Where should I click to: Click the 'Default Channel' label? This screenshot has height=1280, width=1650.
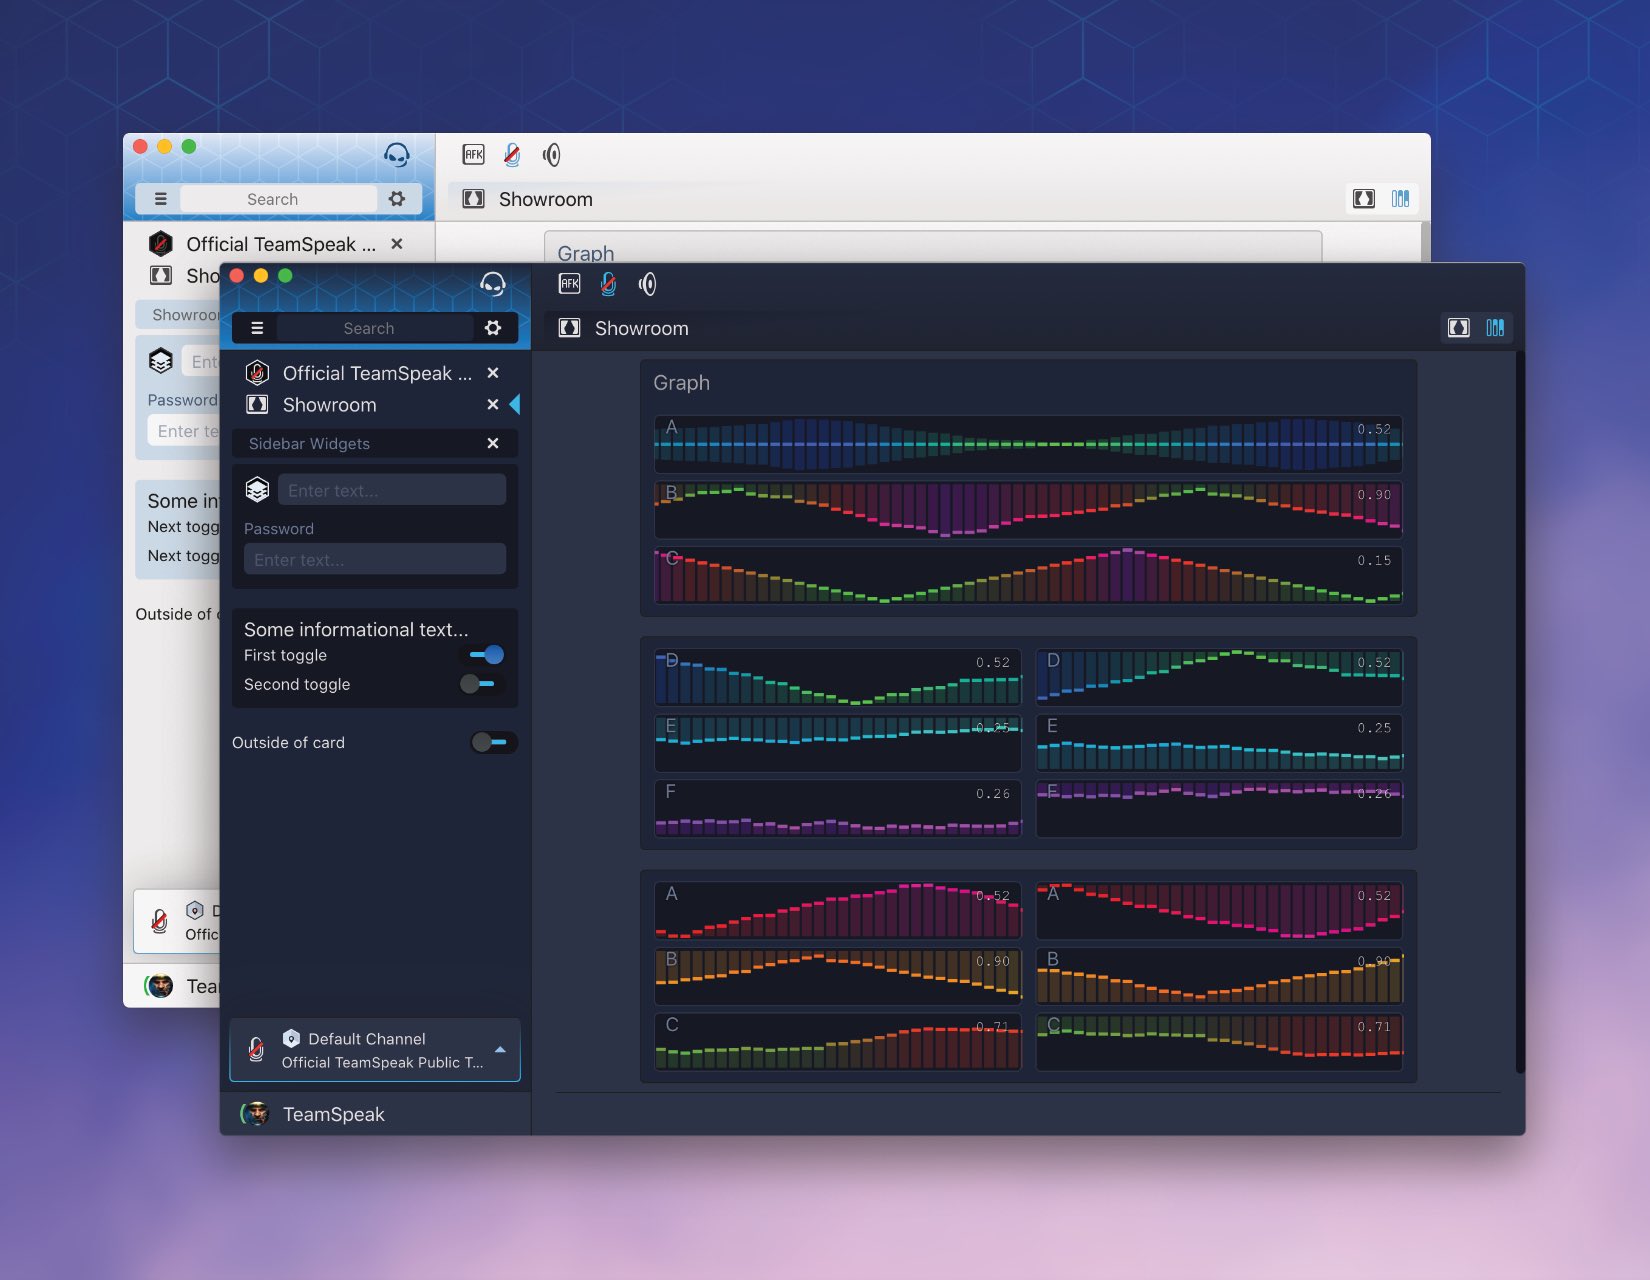coord(367,1039)
